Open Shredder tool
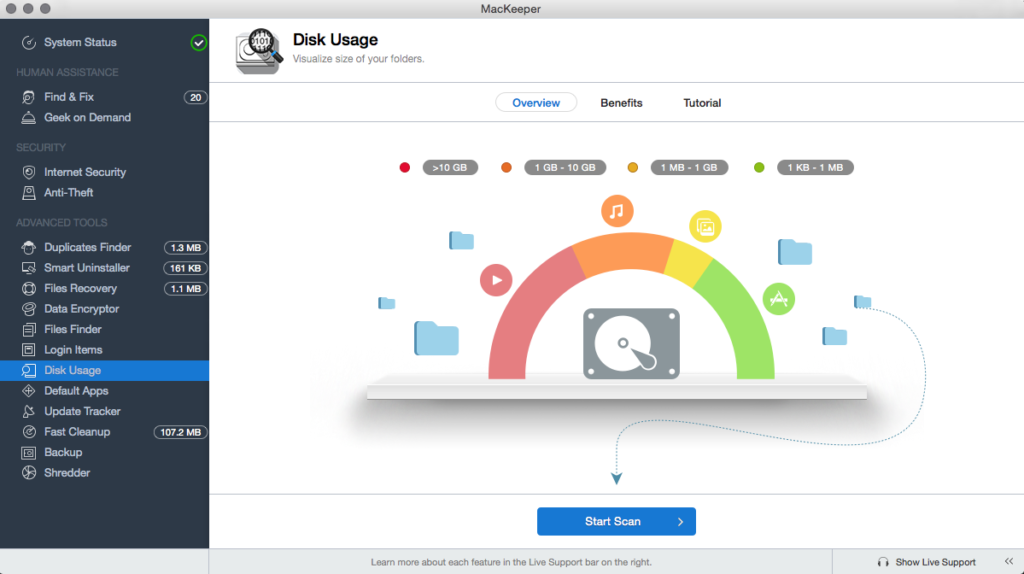This screenshot has width=1024, height=574. click(67, 473)
